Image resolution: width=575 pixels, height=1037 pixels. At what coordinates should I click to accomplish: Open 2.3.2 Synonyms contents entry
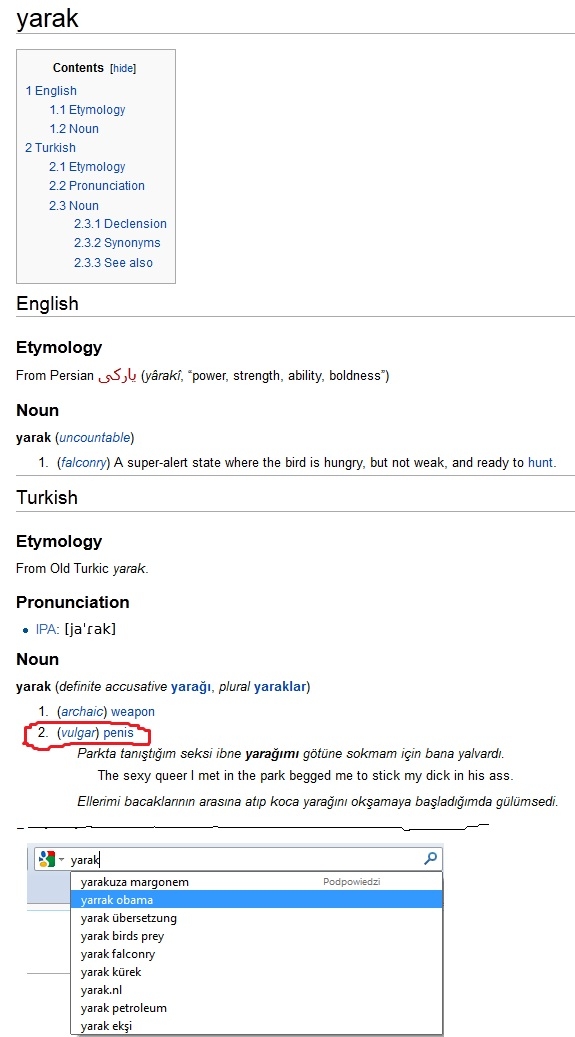coord(117,243)
